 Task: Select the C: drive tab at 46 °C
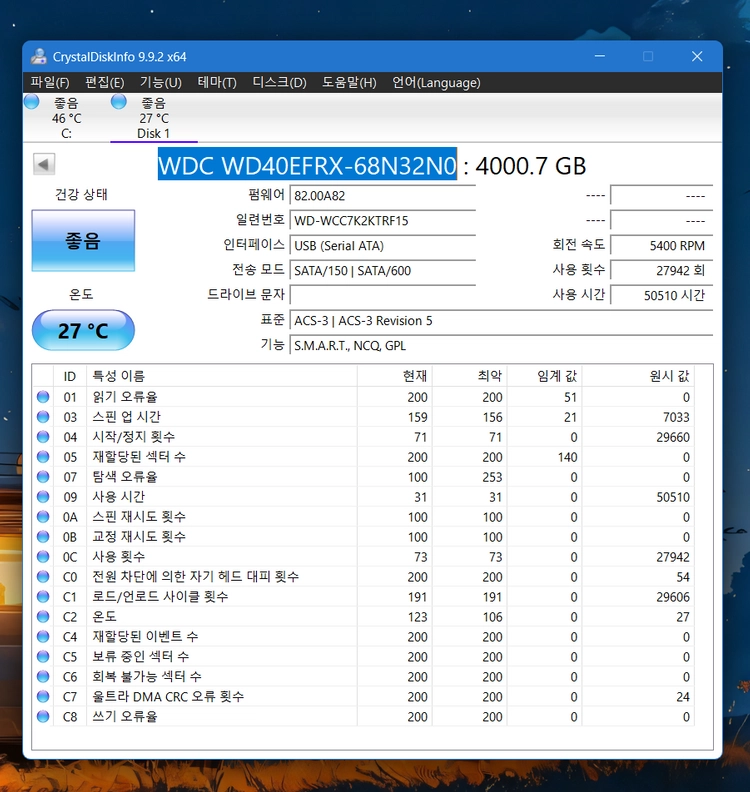67,118
